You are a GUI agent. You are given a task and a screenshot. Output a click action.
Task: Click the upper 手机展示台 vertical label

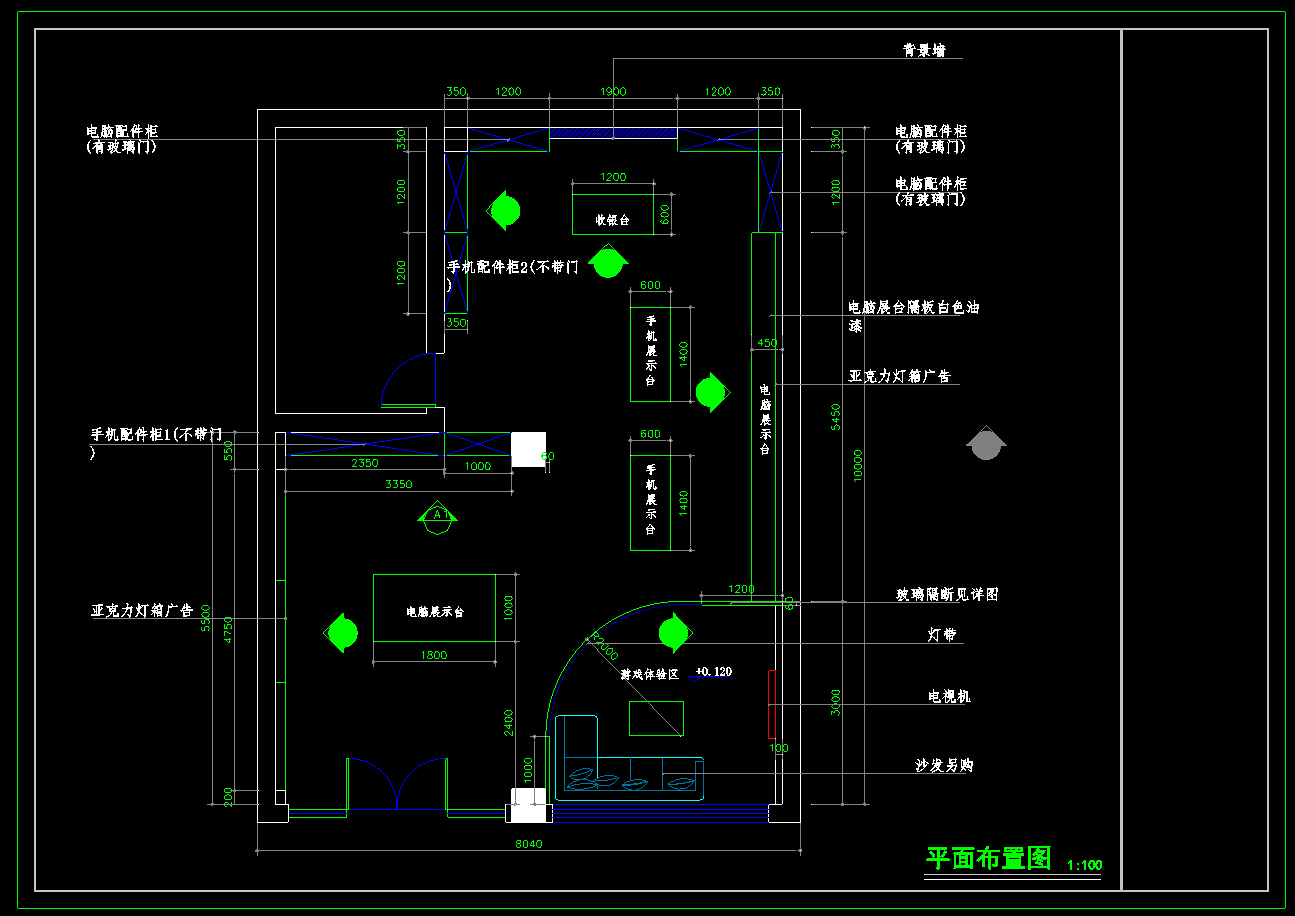(x=650, y=351)
